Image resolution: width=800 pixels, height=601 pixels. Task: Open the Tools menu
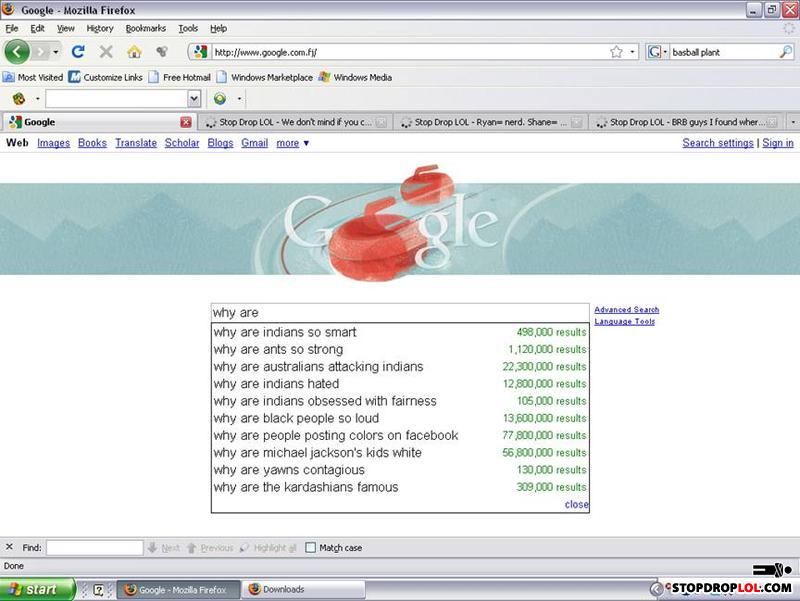click(188, 29)
